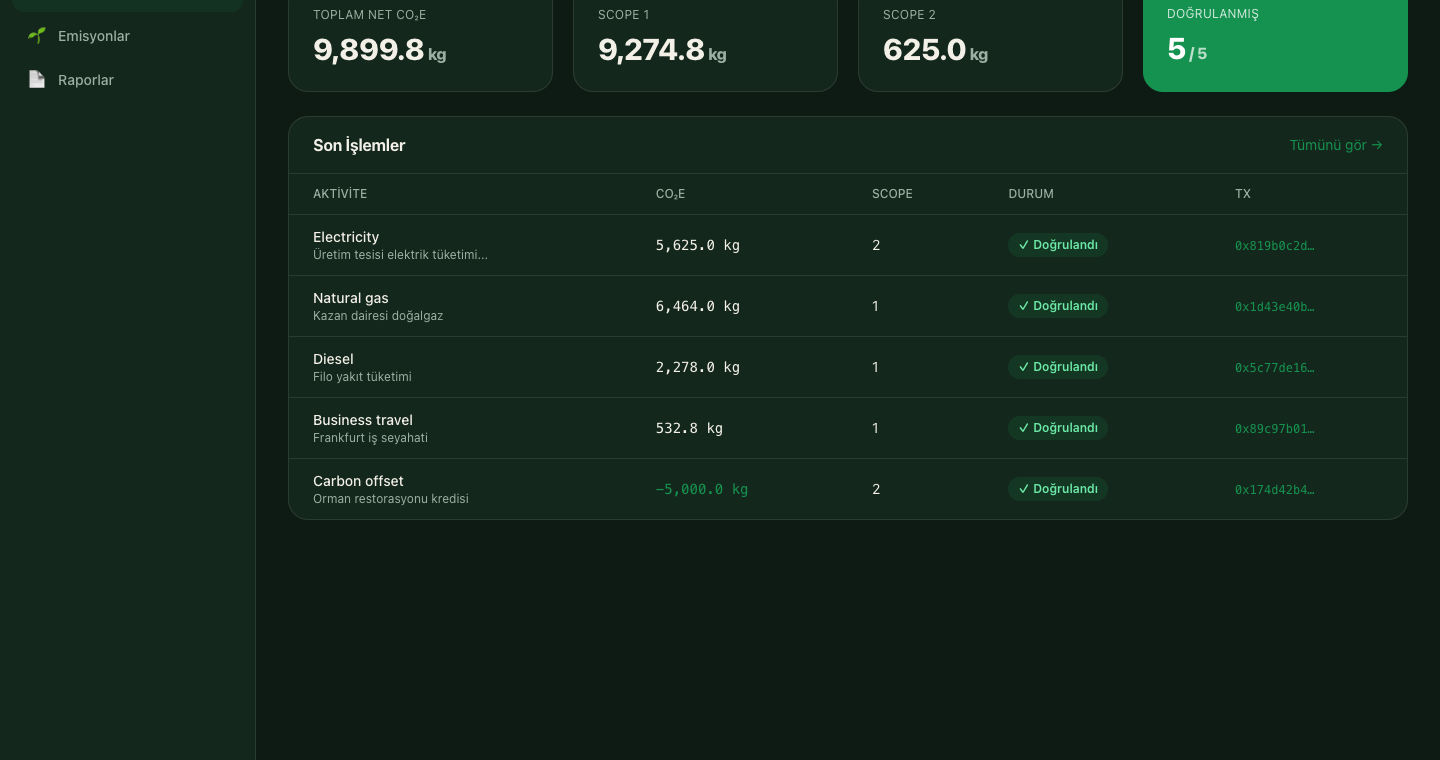Click the TX column header
Image resolution: width=1440 pixels, height=760 pixels.
1243,194
